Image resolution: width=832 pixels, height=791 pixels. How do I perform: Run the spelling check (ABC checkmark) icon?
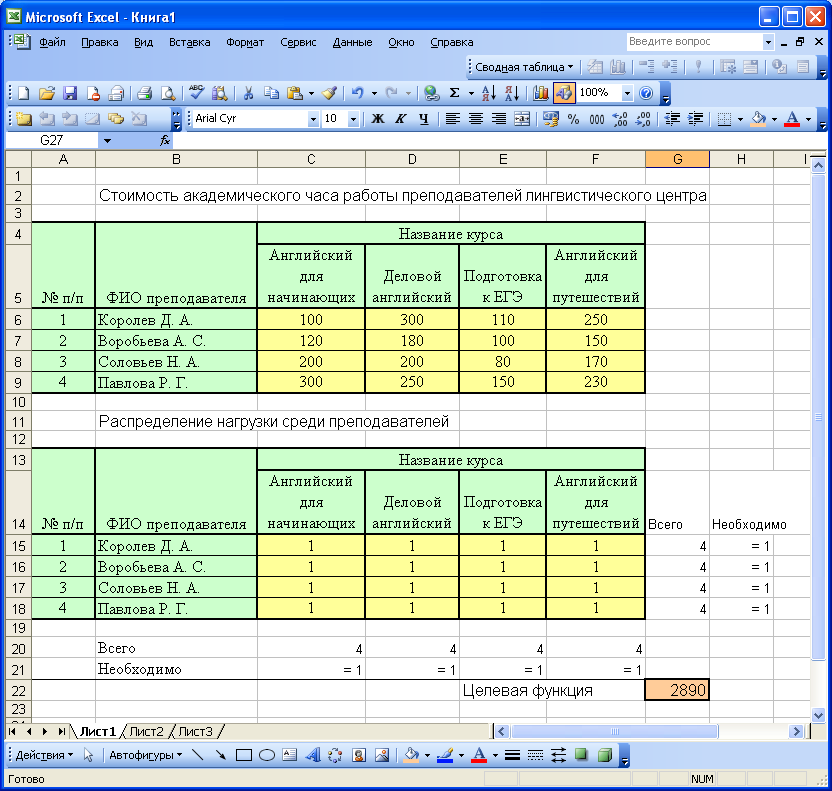tap(196, 93)
